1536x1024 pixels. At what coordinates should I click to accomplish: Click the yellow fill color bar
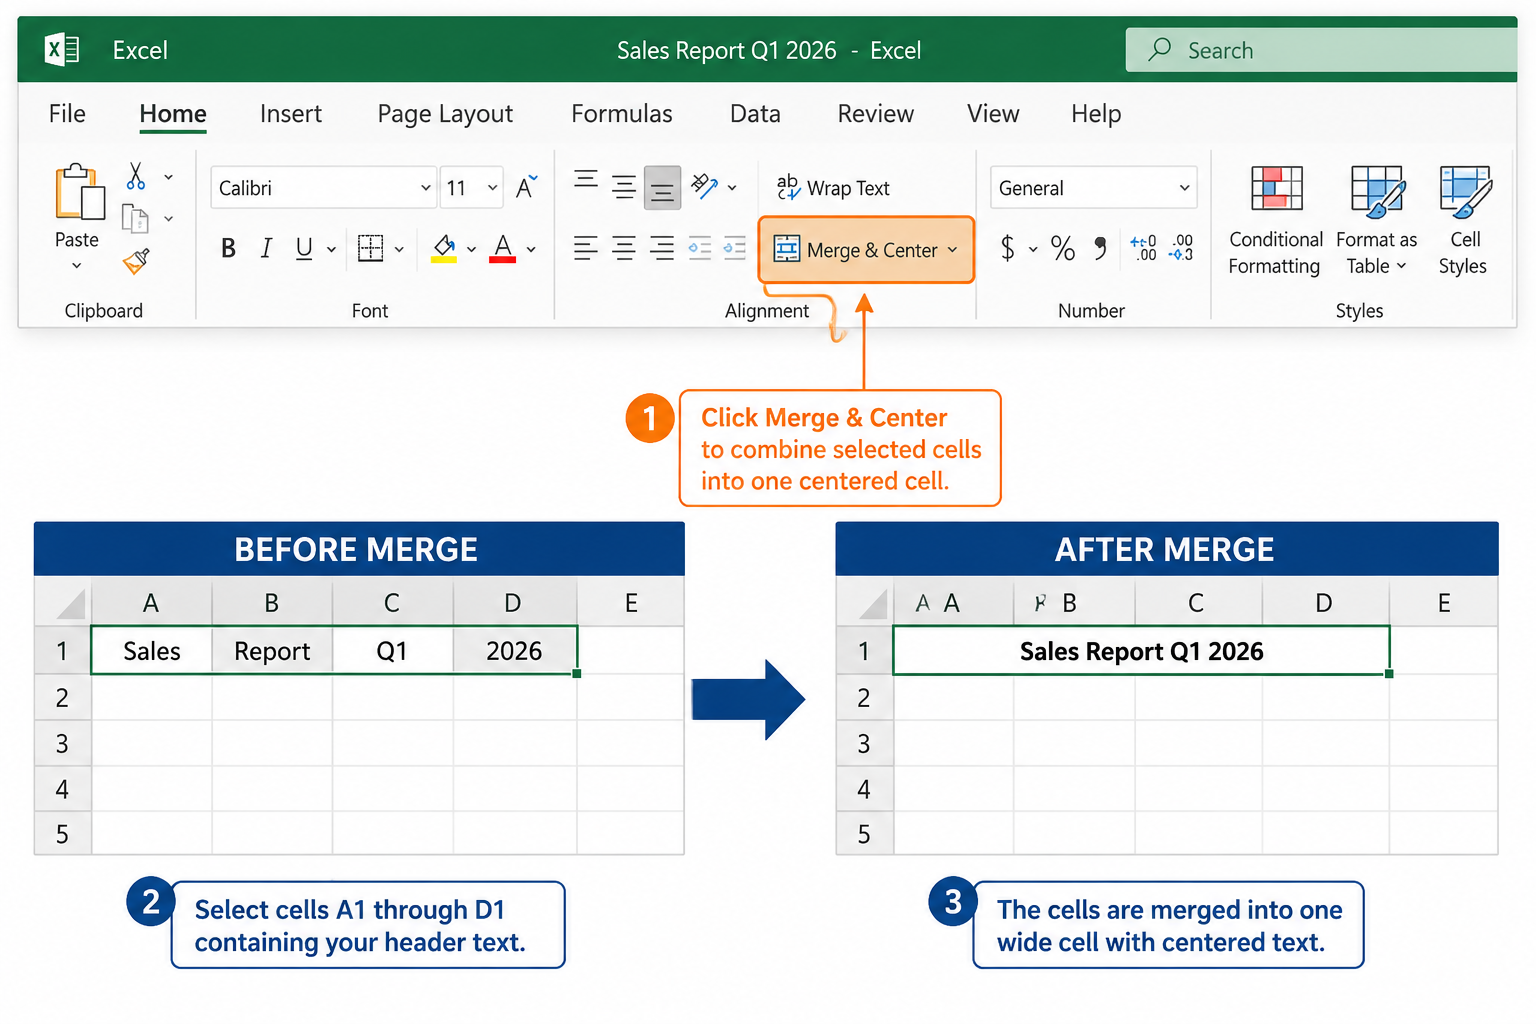pyautogui.click(x=444, y=260)
